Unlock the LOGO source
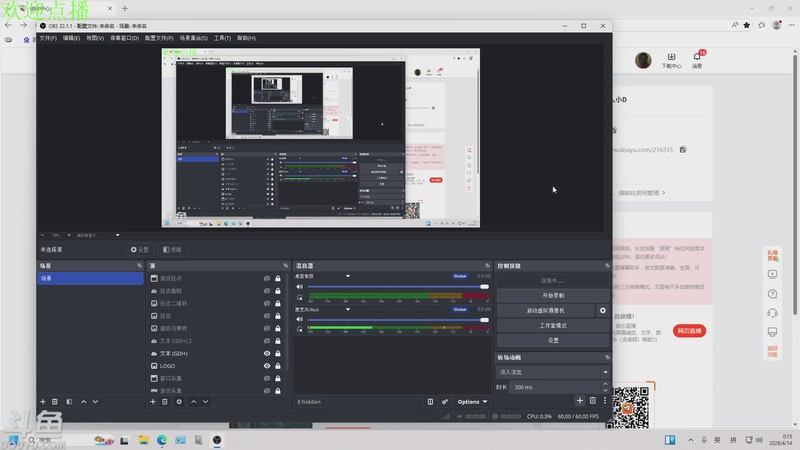 [278, 366]
